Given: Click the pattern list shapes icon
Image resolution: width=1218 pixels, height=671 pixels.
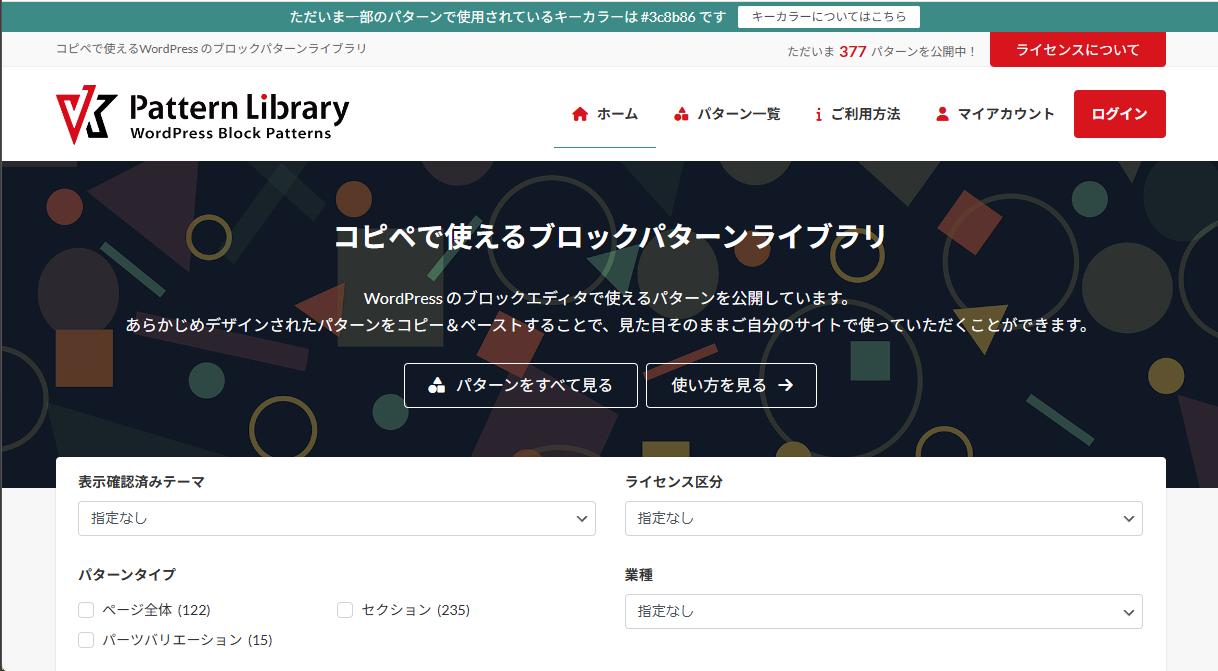Looking at the screenshot, I should point(681,114).
